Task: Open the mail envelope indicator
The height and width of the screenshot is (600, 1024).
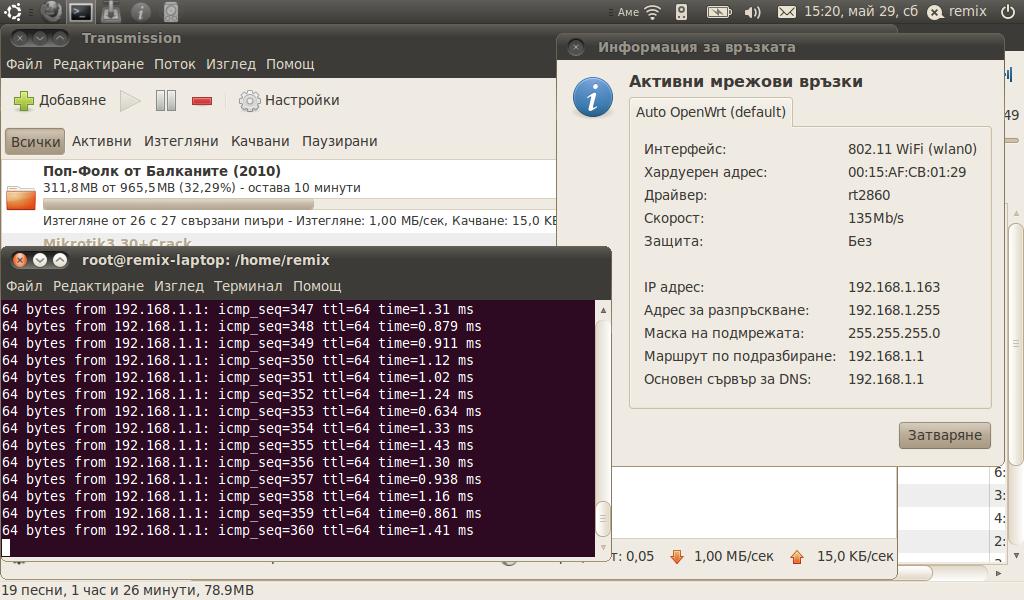Action: click(787, 12)
